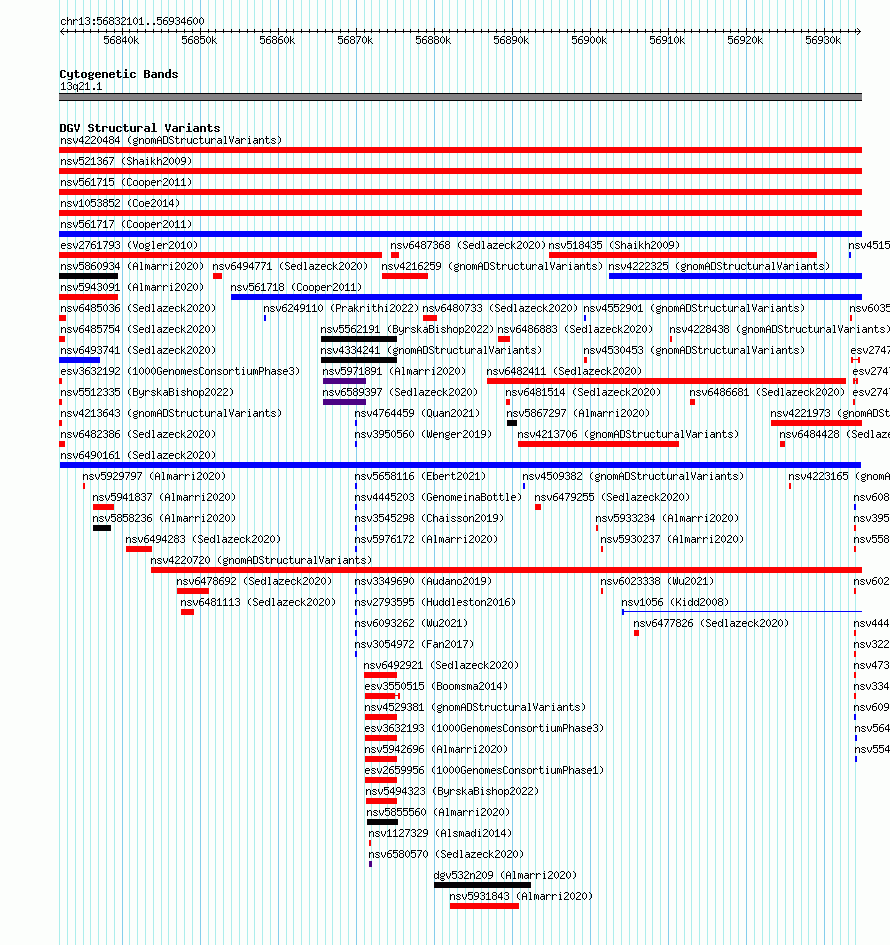Open nsv6023338 (Wu2021) variant
This screenshot has height=945, width=890.
(x=657, y=582)
